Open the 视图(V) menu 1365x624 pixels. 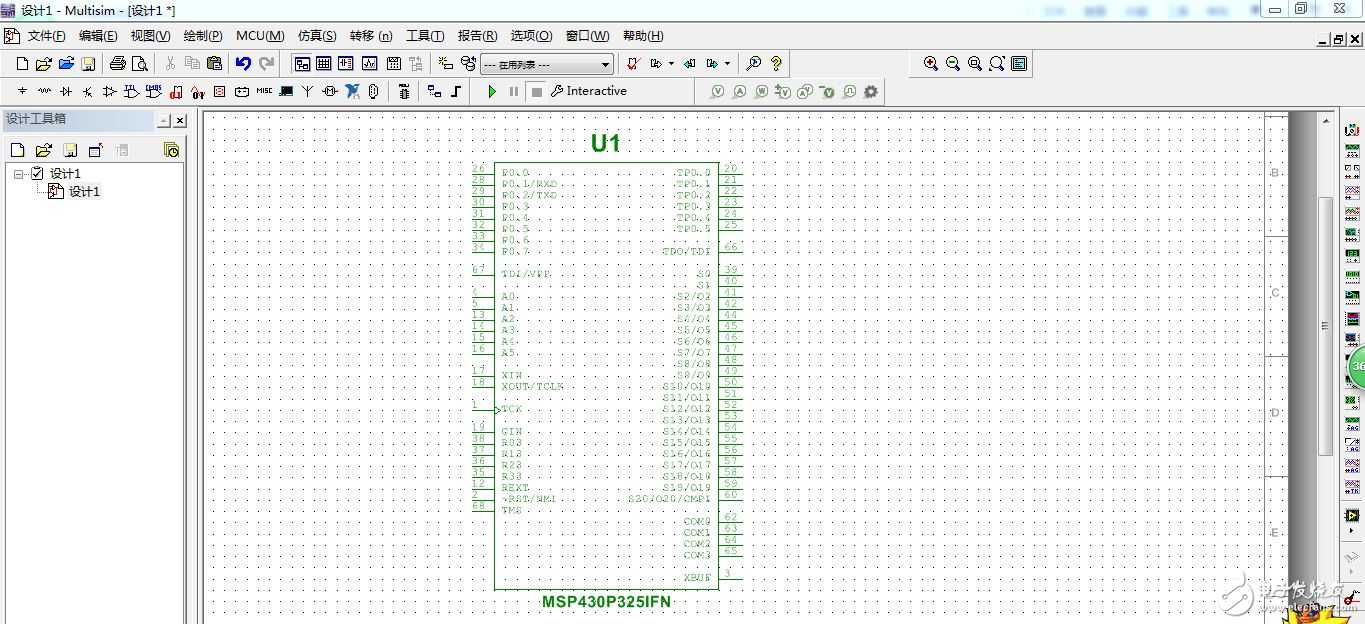coord(150,36)
